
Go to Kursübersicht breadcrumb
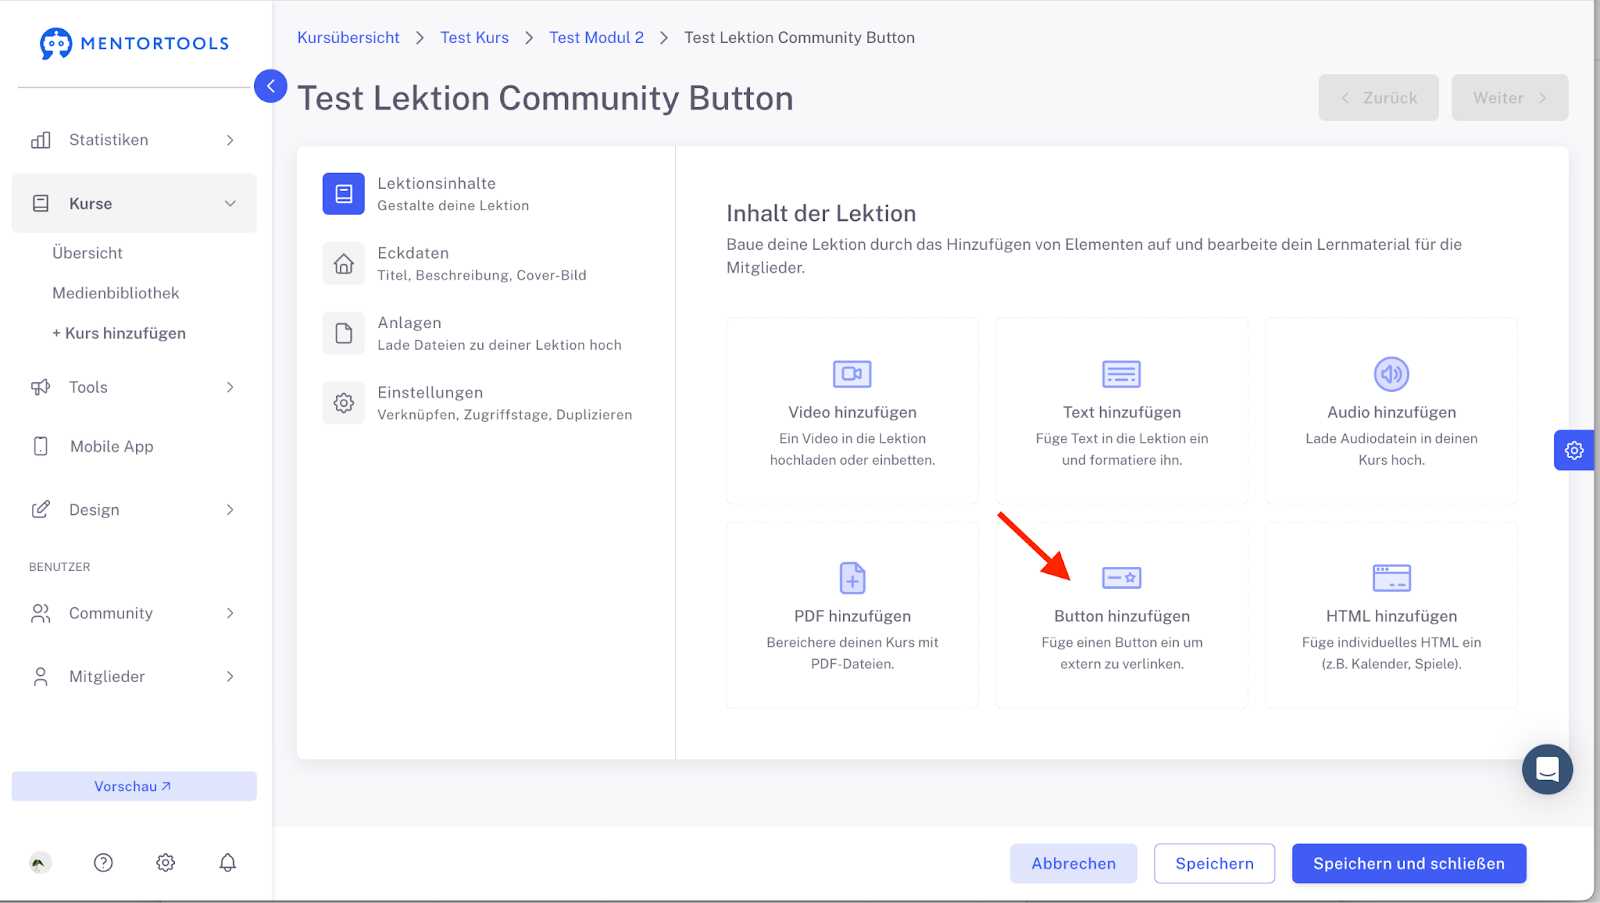(348, 37)
